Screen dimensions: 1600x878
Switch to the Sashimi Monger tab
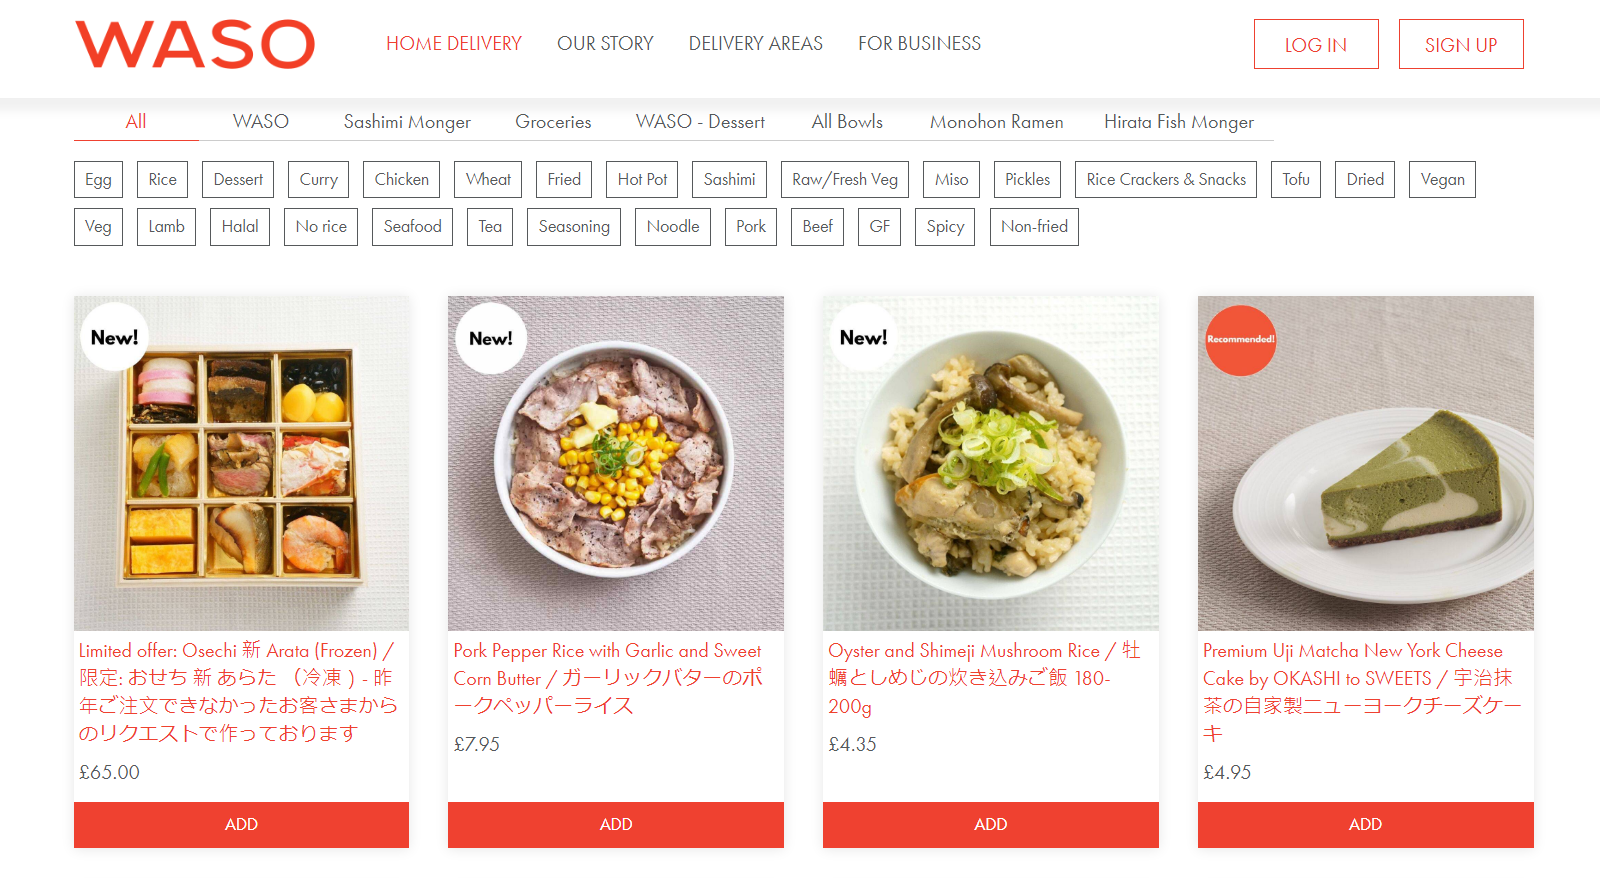407,122
